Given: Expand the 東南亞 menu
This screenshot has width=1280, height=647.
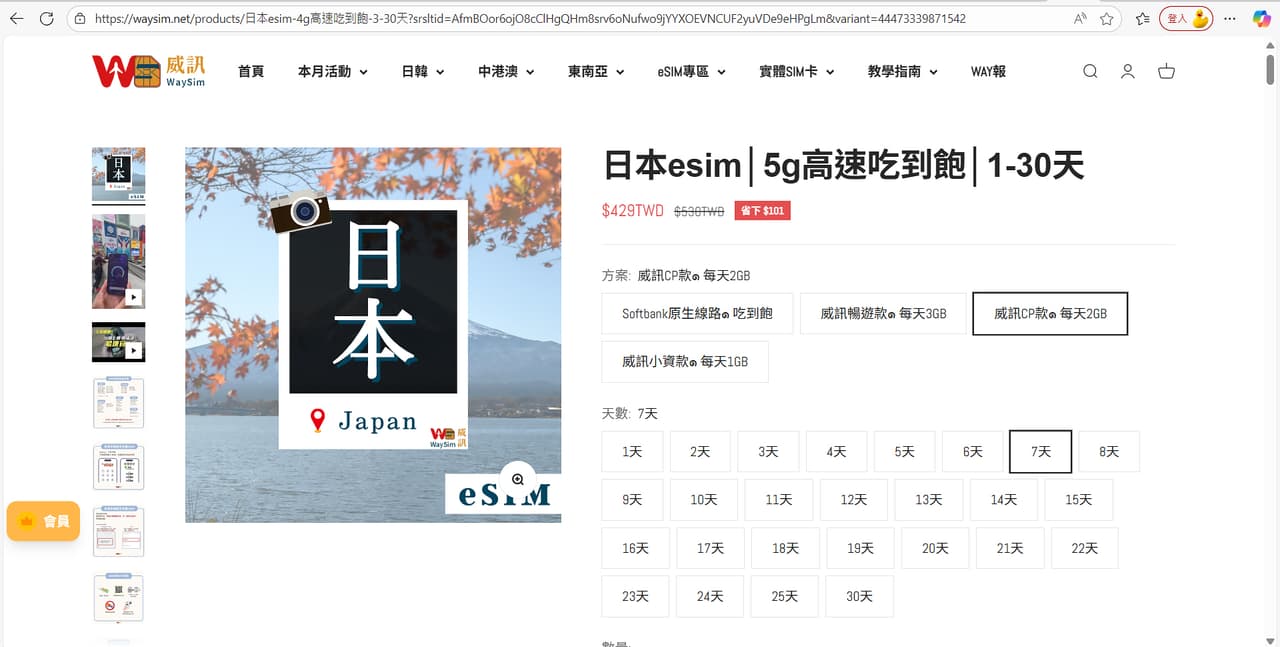Looking at the screenshot, I should click(596, 71).
